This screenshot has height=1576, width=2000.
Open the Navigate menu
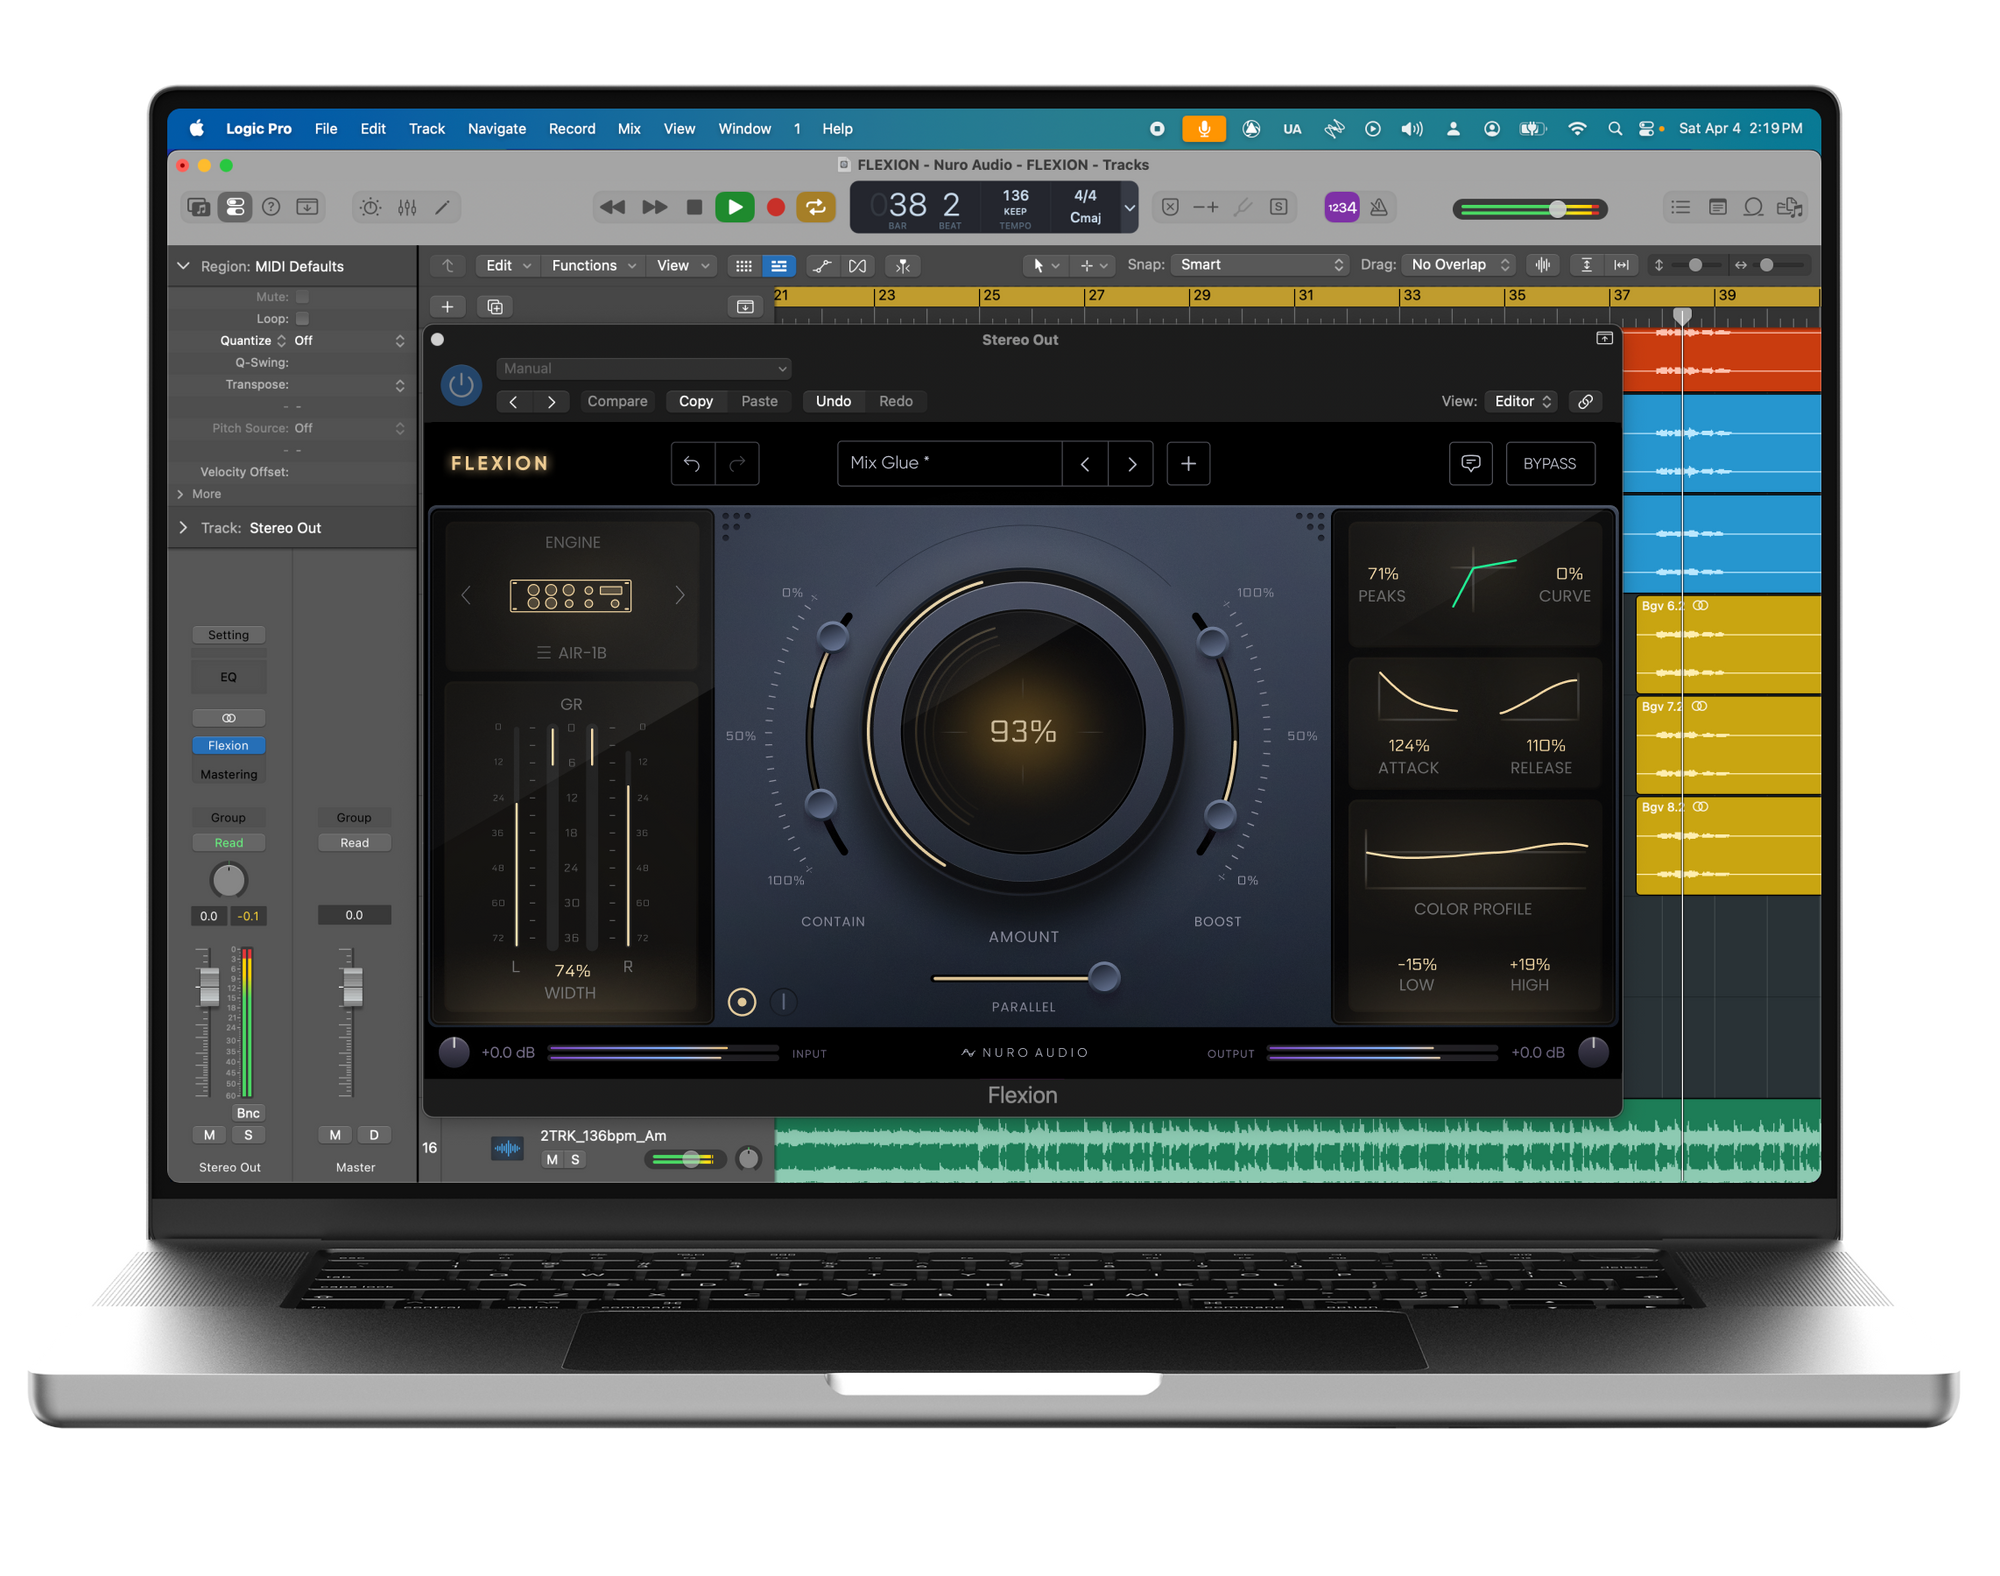(497, 129)
